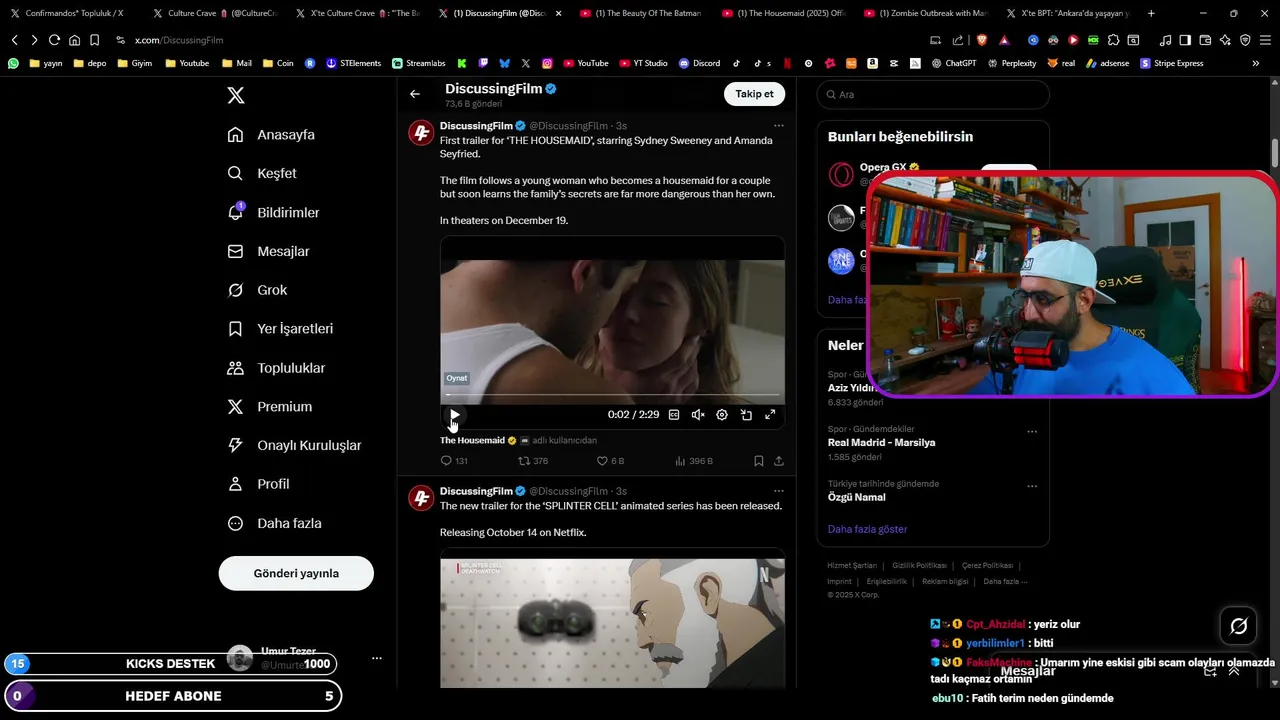This screenshot has width=1280, height=720.
Task: Bookmark page via address bar icon
Action: [x=94, y=40]
